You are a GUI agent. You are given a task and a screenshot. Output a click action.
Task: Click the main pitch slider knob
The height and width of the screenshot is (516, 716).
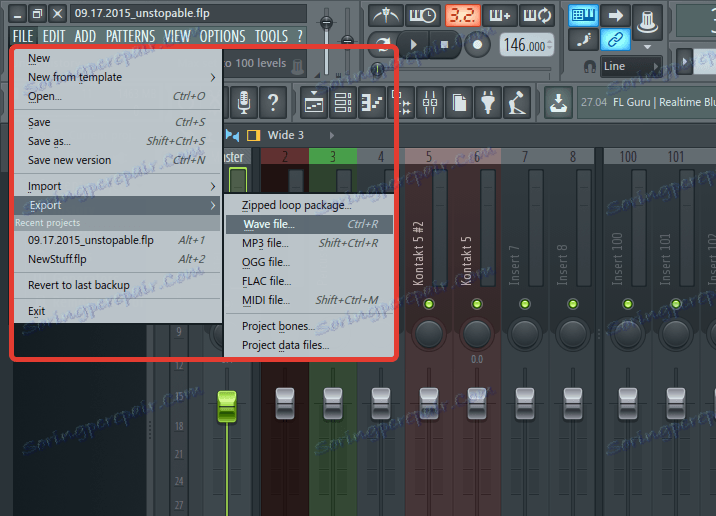click(347, 41)
